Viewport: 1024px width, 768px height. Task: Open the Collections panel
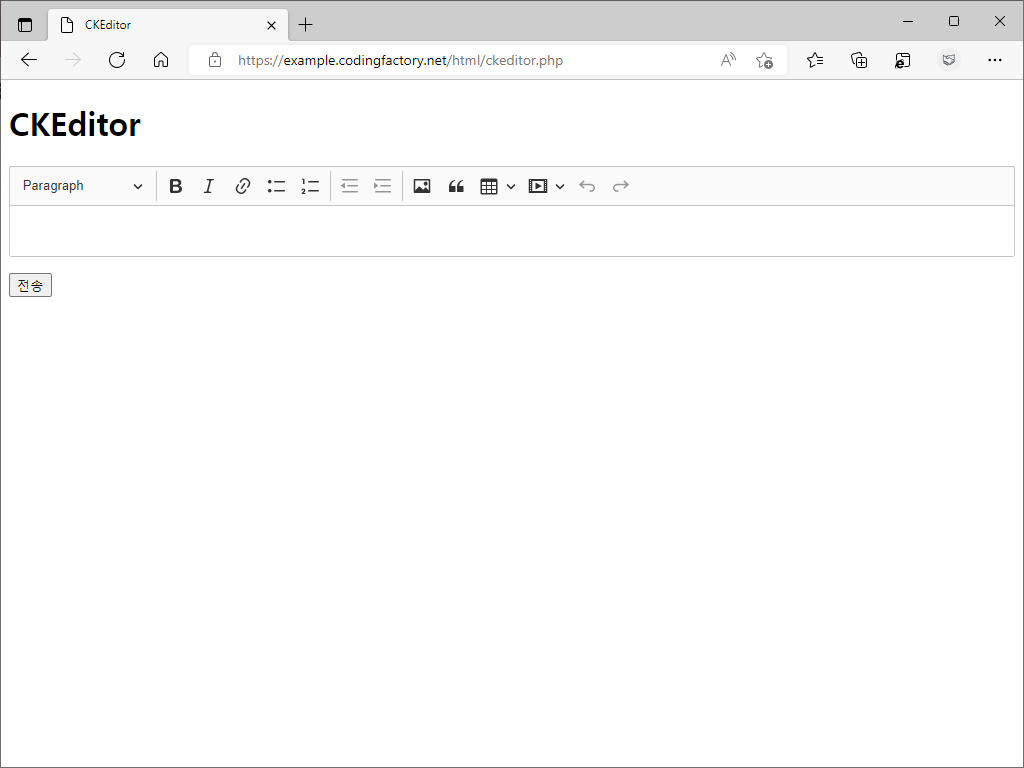click(859, 60)
